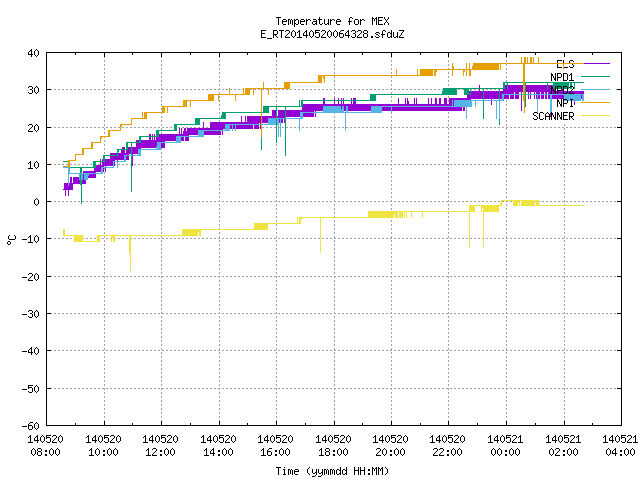Viewport: 640px width, 480px height.
Task: Click x-axis tick label 140520 18:00
Action: tap(333, 446)
